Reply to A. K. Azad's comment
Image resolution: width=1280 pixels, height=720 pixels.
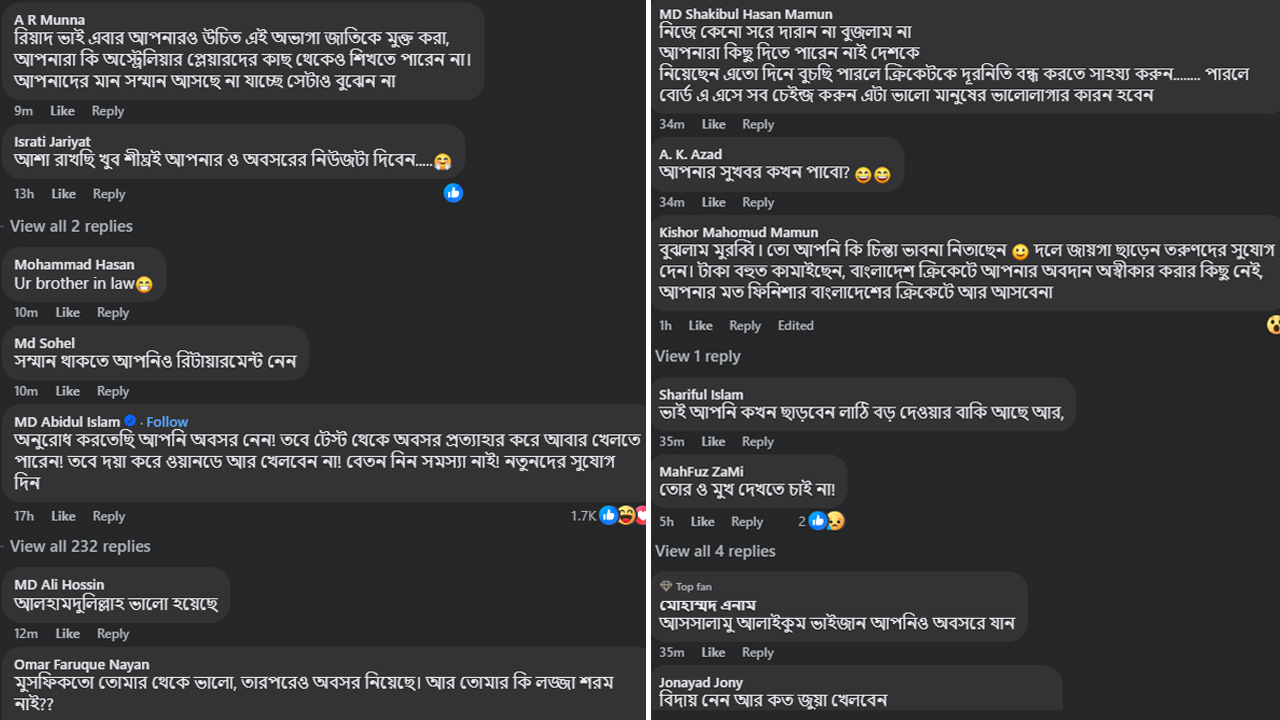point(758,203)
